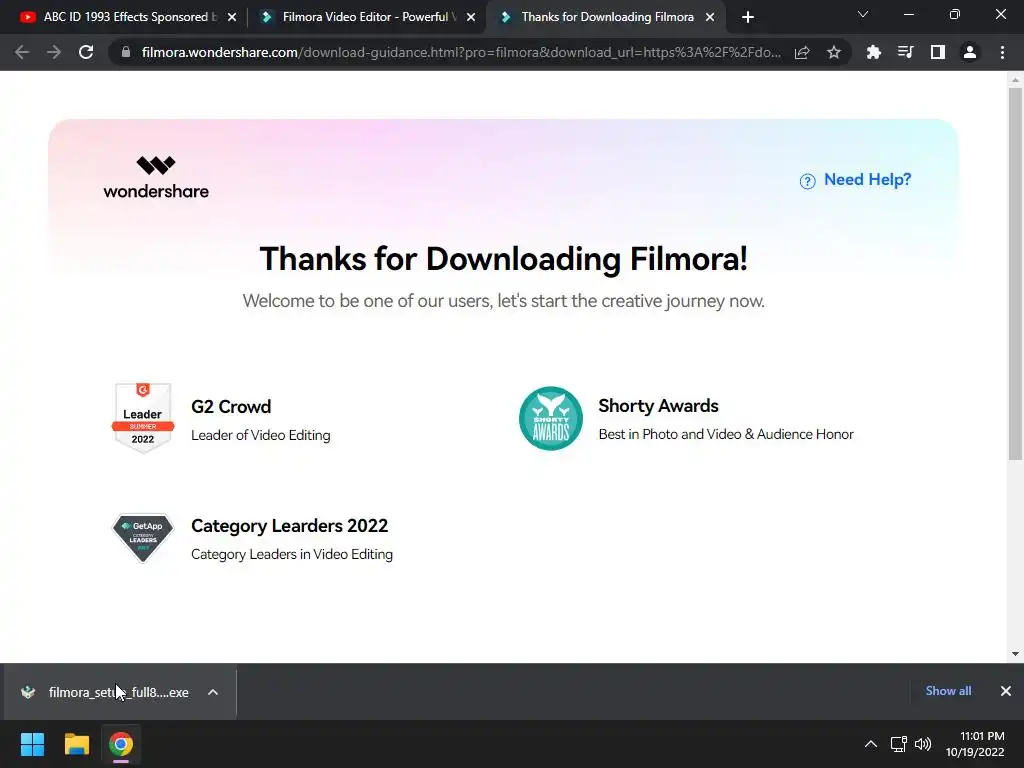The height and width of the screenshot is (768, 1024).
Task: Open the Need Help? link
Action: pos(867,180)
